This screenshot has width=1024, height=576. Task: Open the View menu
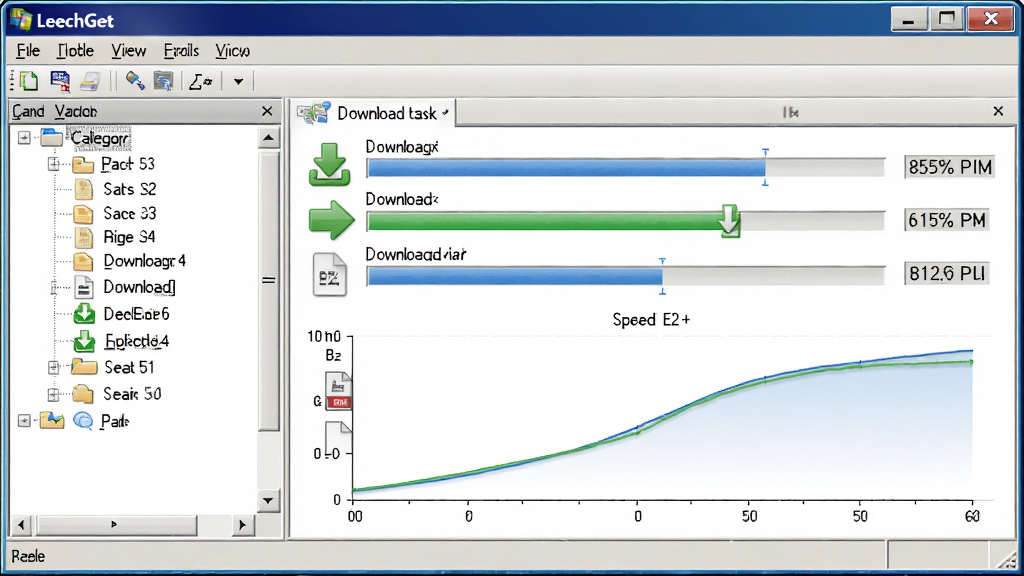[x=128, y=51]
